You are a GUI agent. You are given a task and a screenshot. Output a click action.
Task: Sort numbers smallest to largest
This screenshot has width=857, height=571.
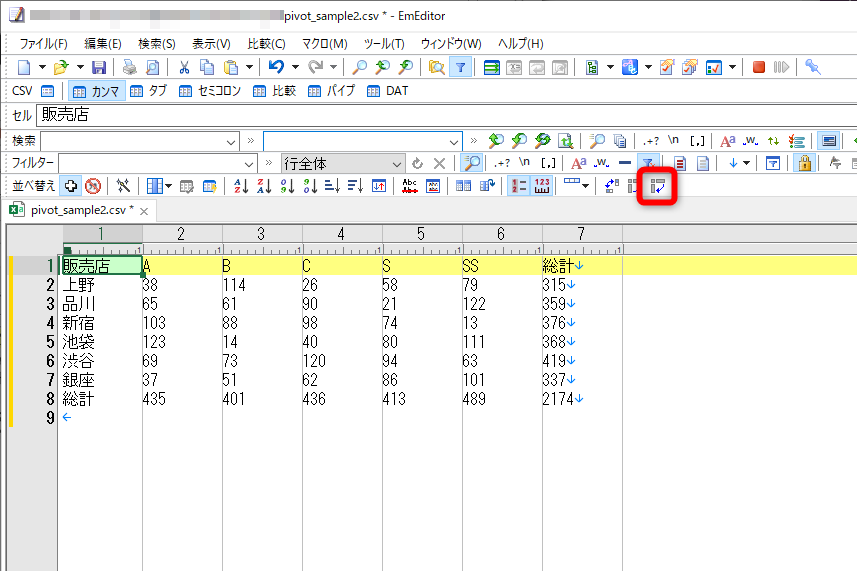(x=287, y=186)
